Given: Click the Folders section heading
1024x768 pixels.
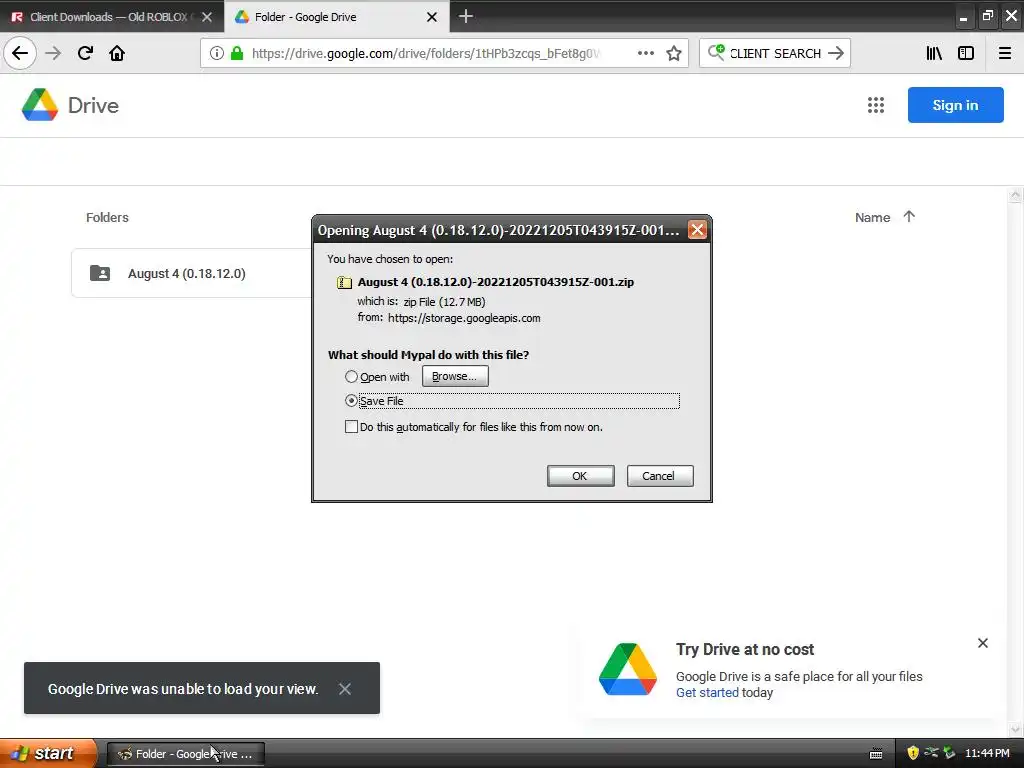Looking at the screenshot, I should pos(107,217).
